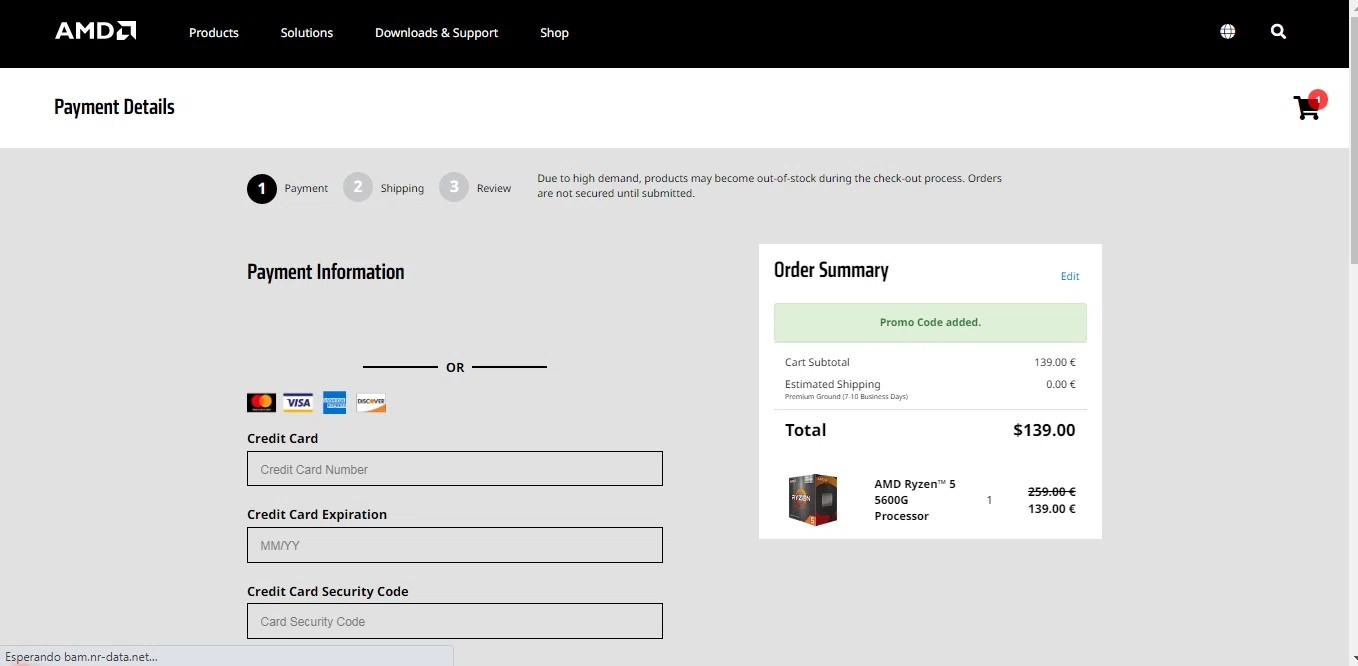Click the Discover card logo
The height and width of the screenshot is (666, 1358).
(x=371, y=402)
